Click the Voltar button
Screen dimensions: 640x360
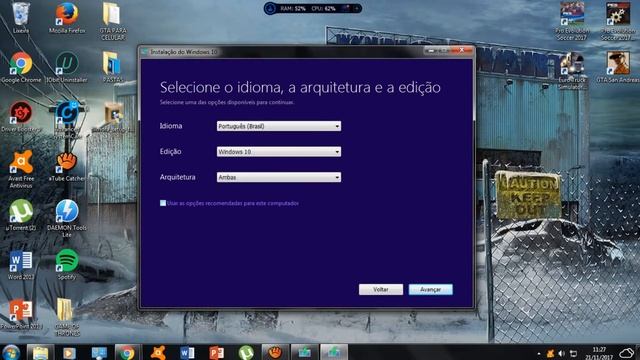tap(381, 289)
